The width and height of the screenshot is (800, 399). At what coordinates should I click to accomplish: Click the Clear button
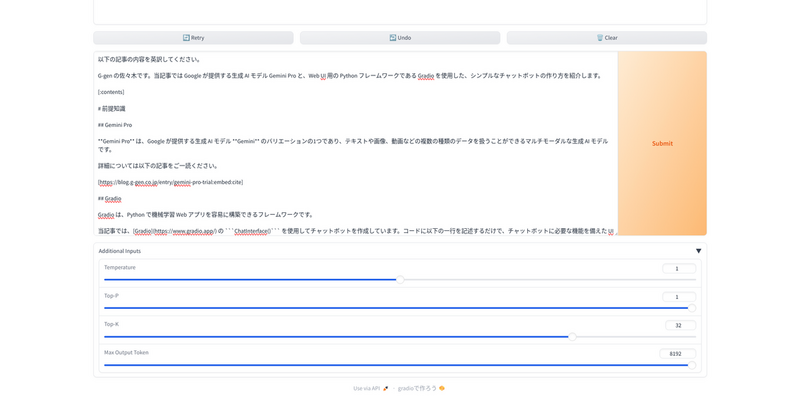[607, 38]
